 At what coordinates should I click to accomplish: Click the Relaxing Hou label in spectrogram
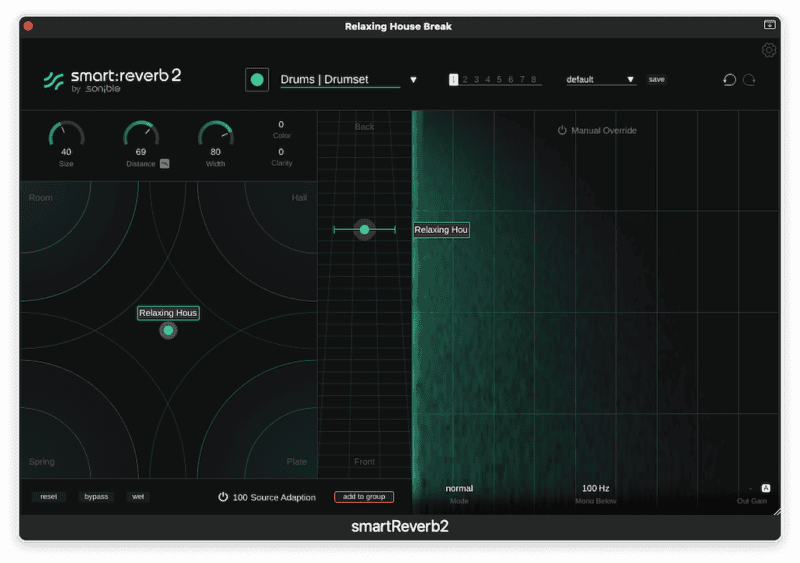pyautogui.click(x=441, y=230)
